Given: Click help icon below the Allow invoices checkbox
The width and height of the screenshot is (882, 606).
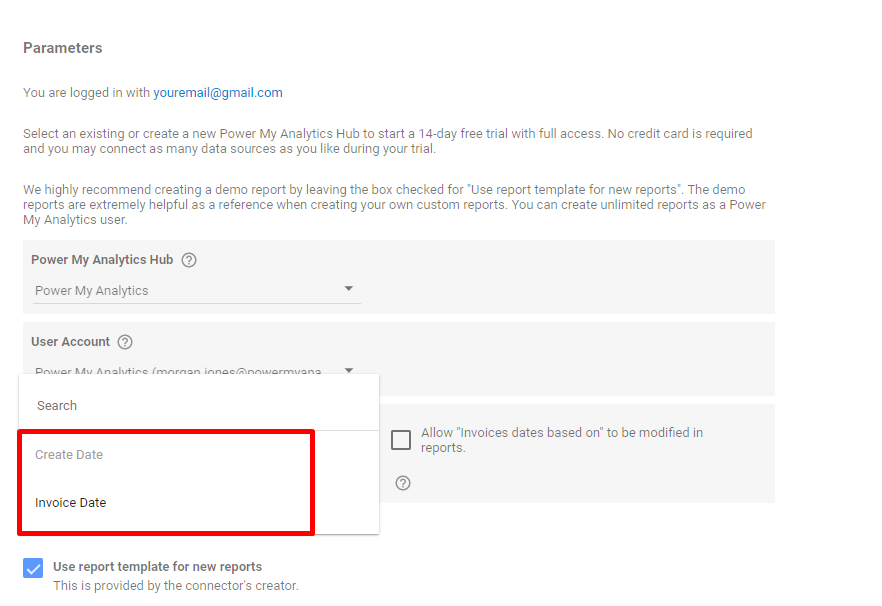Looking at the screenshot, I should coord(403,483).
